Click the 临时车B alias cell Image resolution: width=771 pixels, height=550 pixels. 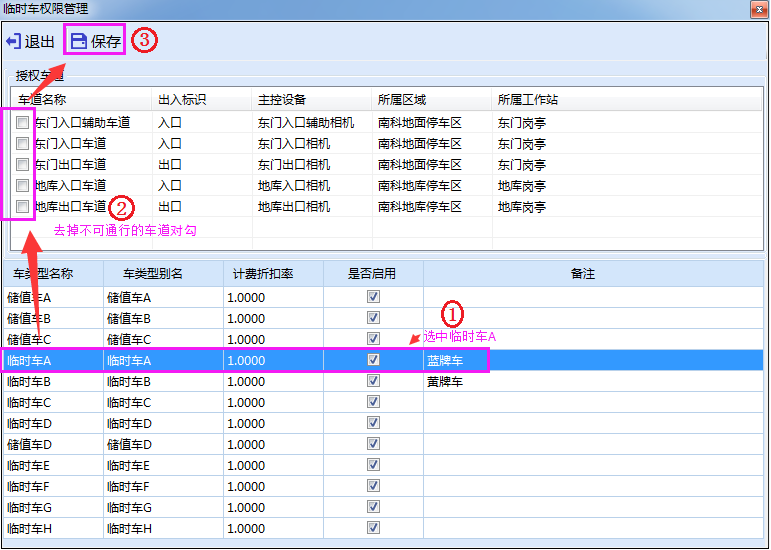[x=163, y=381]
